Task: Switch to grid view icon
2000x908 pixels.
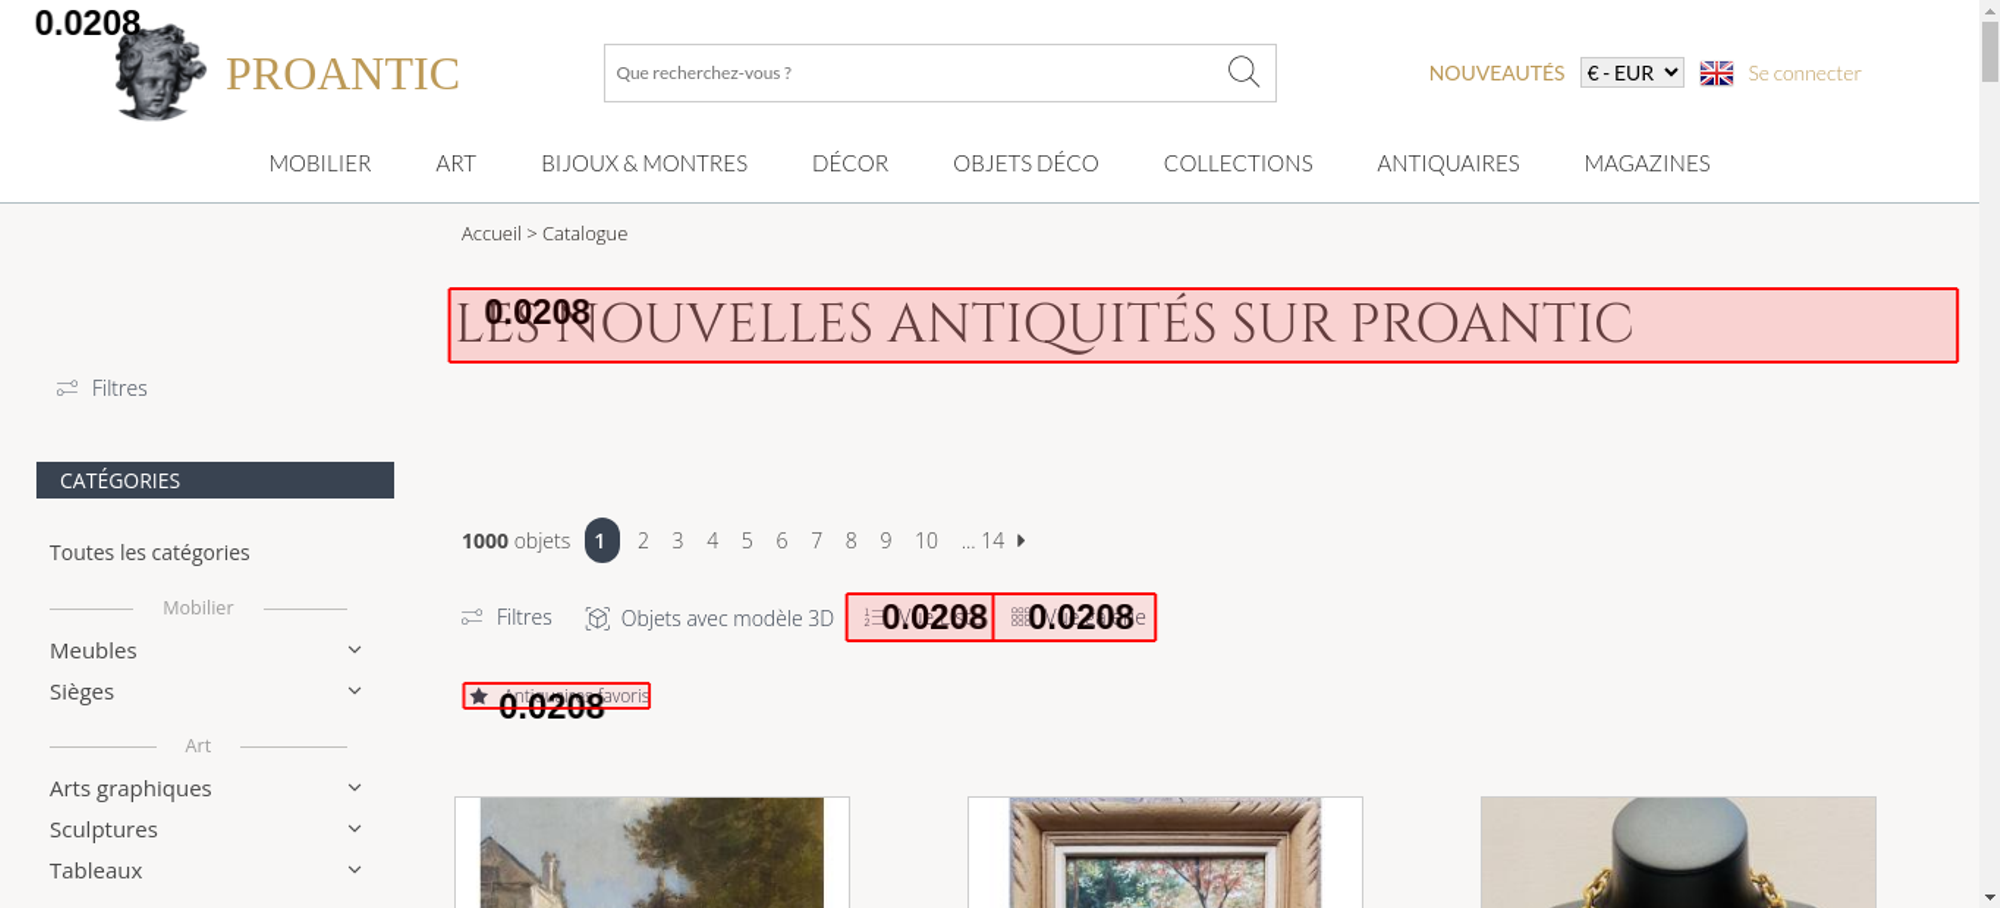Action: (x=1019, y=617)
